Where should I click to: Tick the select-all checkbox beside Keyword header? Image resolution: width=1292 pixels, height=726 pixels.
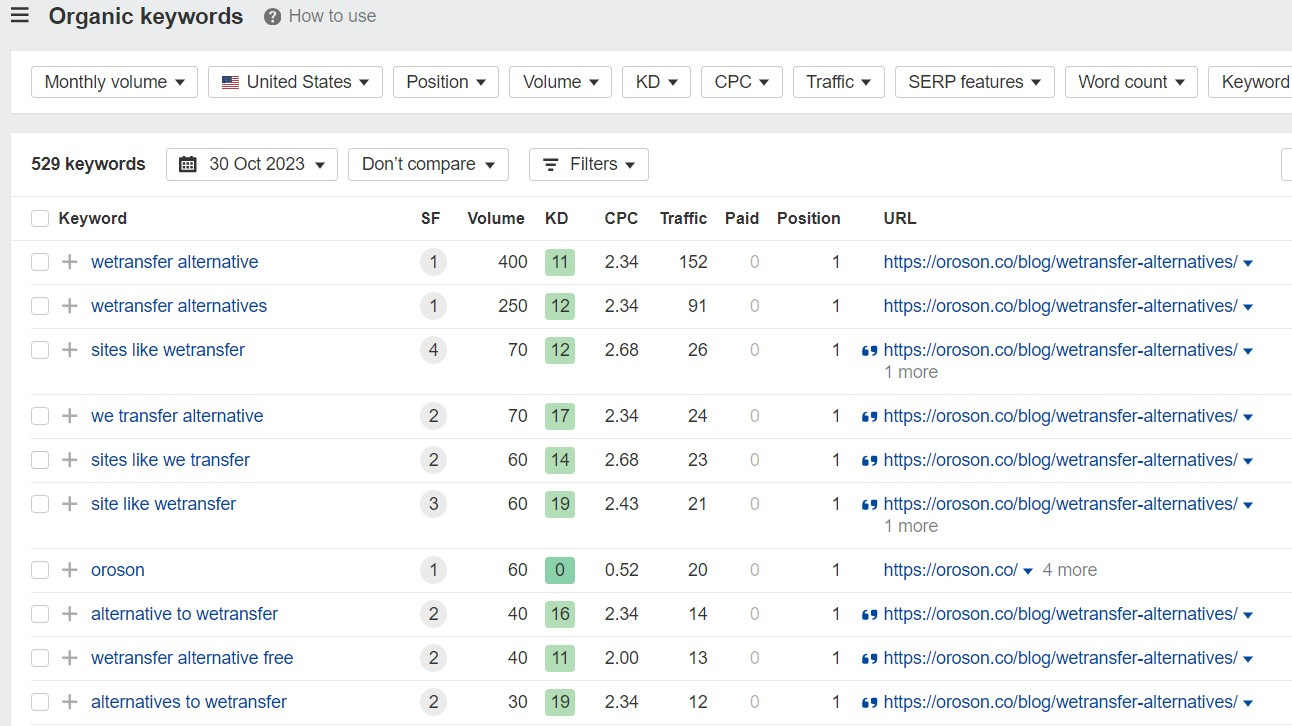[40, 218]
